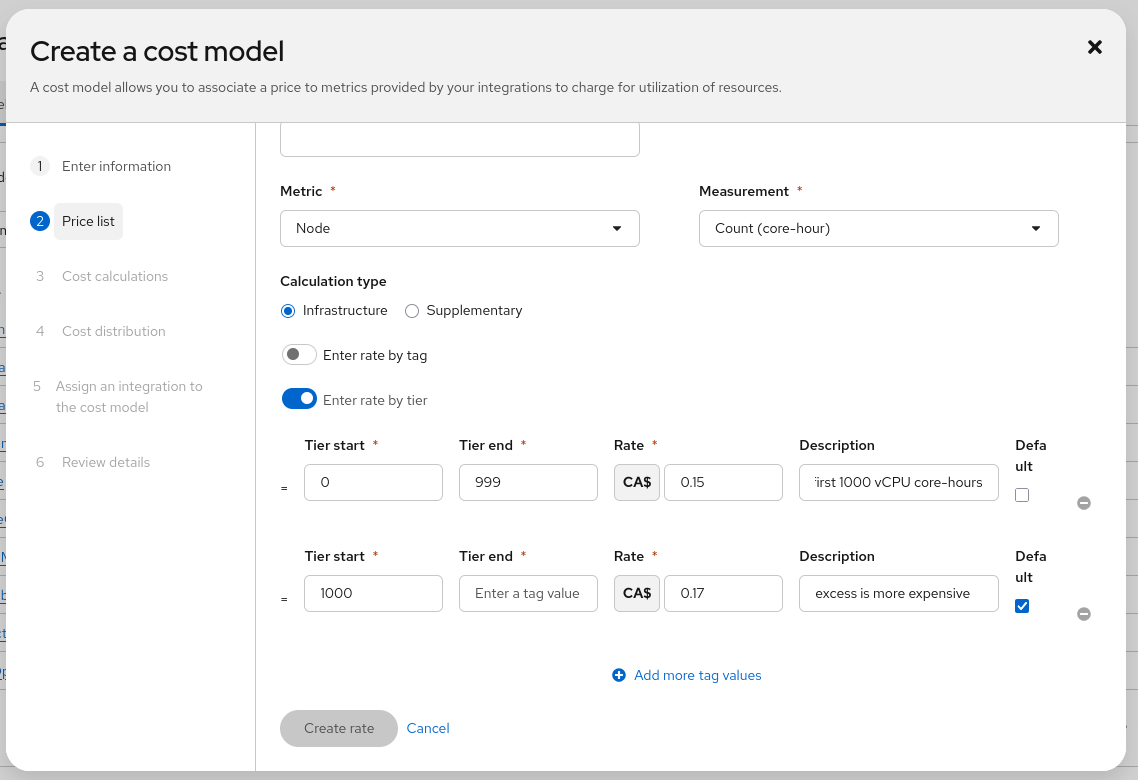The height and width of the screenshot is (780, 1138).
Task: Remove the first tier row with minus icon
Action: tap(1083, 503)
